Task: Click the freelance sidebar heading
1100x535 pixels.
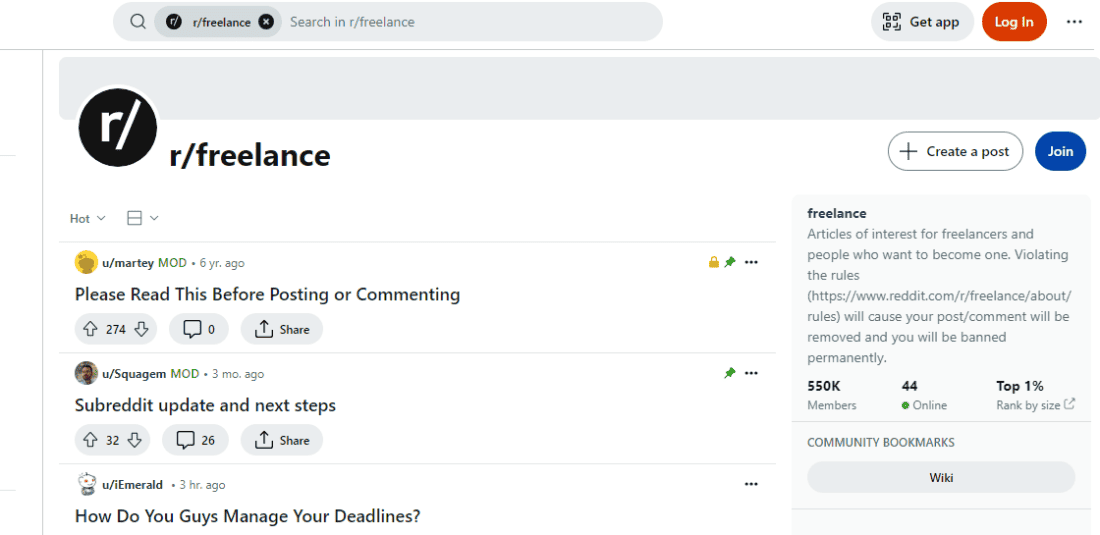Action: tap(837, 213)
